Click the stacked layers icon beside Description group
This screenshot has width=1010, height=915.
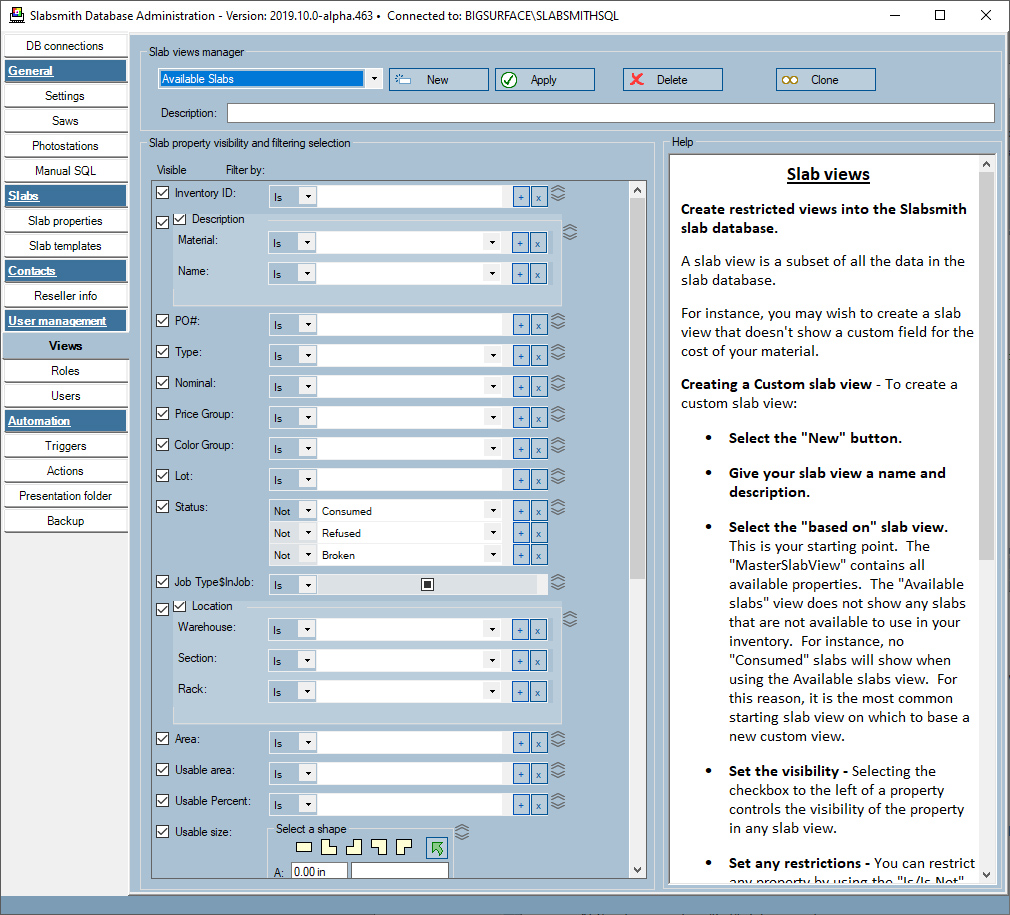(x=569, y=232)
